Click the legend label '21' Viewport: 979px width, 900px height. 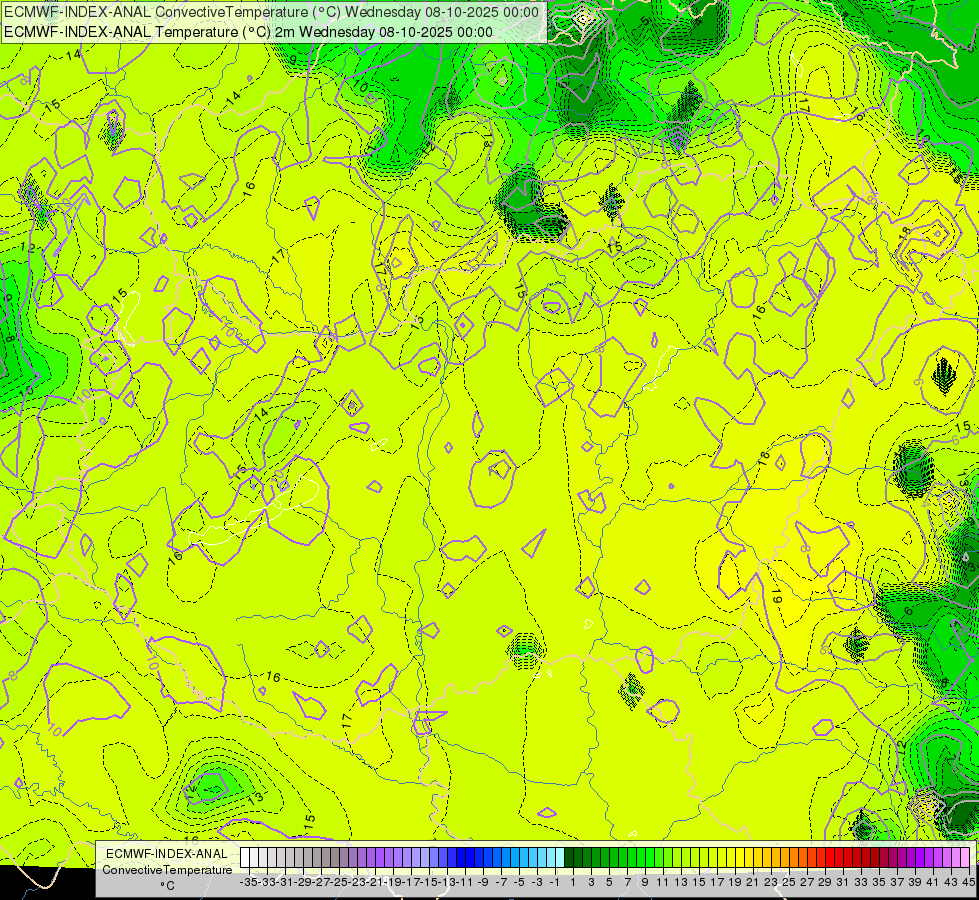[752, 882]
